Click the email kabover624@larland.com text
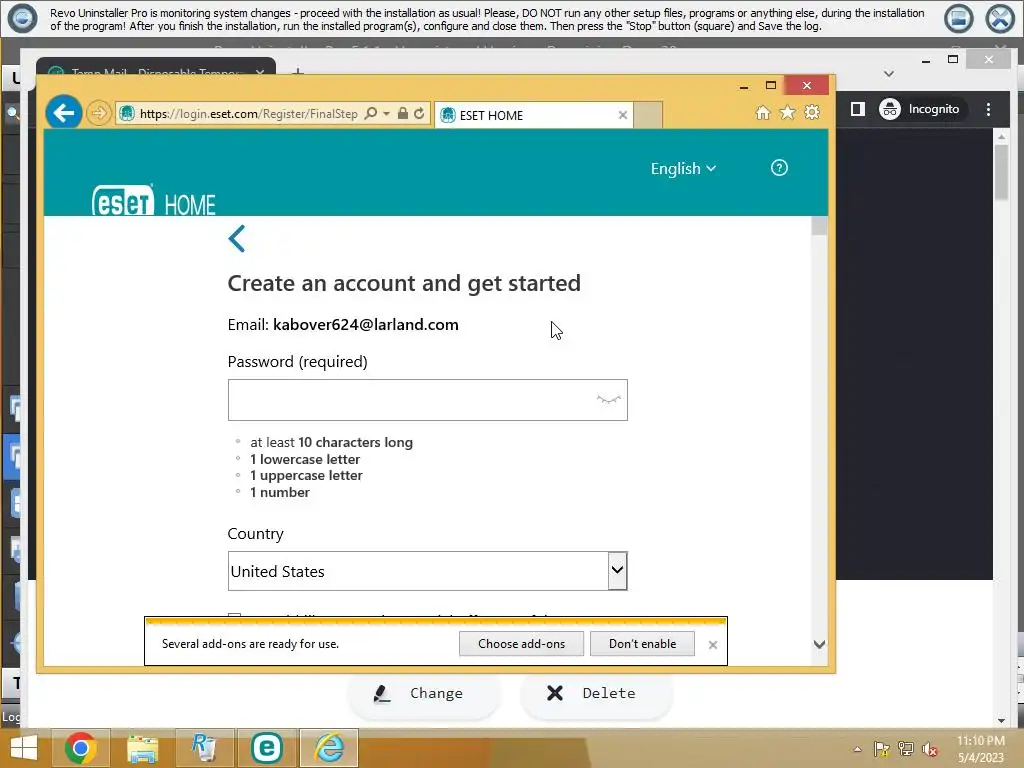 click(366, 325)
